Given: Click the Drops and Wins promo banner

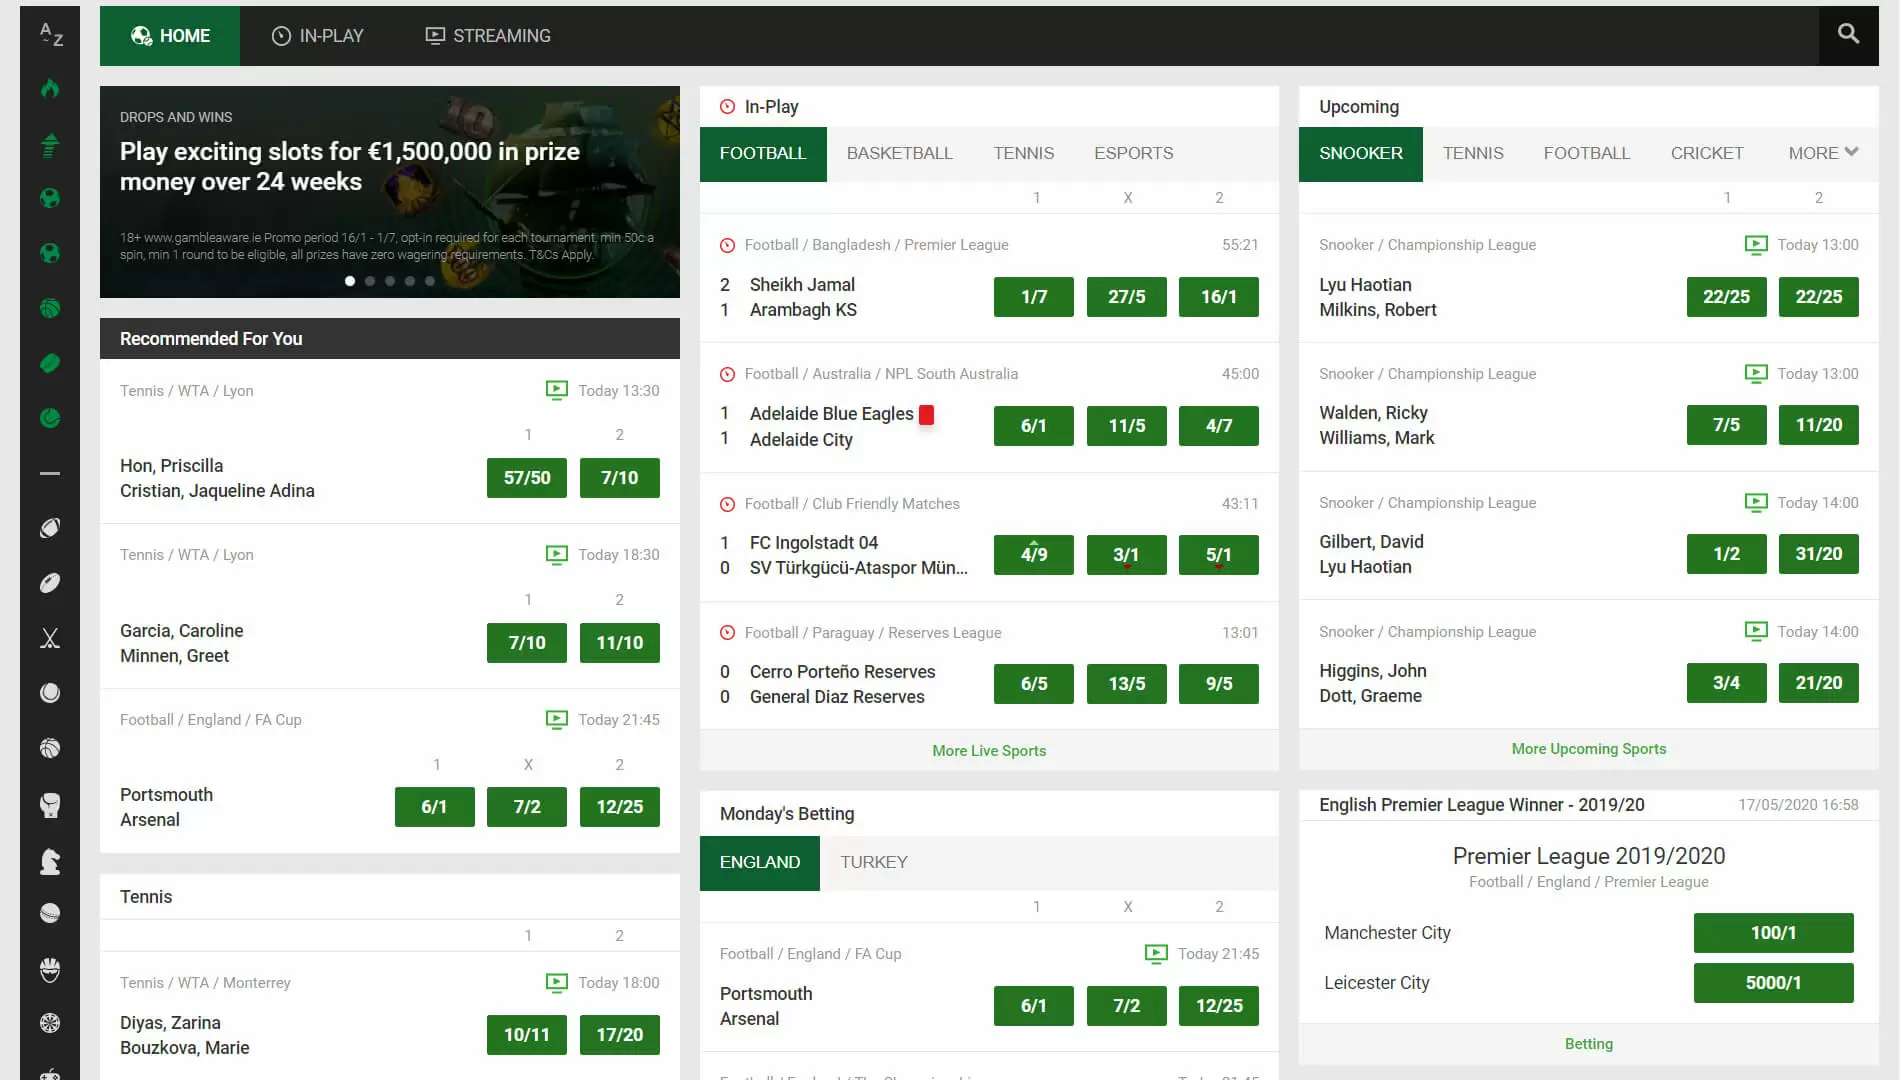Looking at the screenshot, I should click(389, 192).
